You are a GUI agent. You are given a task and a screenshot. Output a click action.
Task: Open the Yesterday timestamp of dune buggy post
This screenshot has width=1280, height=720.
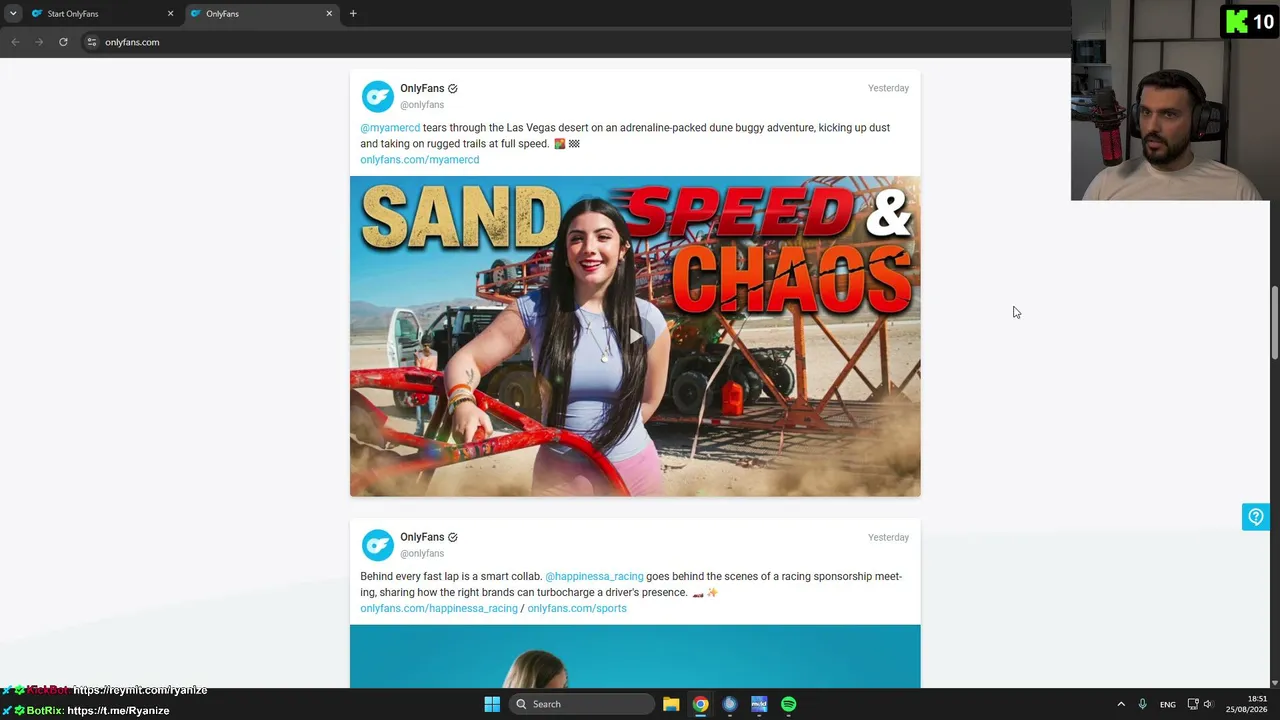888,88
